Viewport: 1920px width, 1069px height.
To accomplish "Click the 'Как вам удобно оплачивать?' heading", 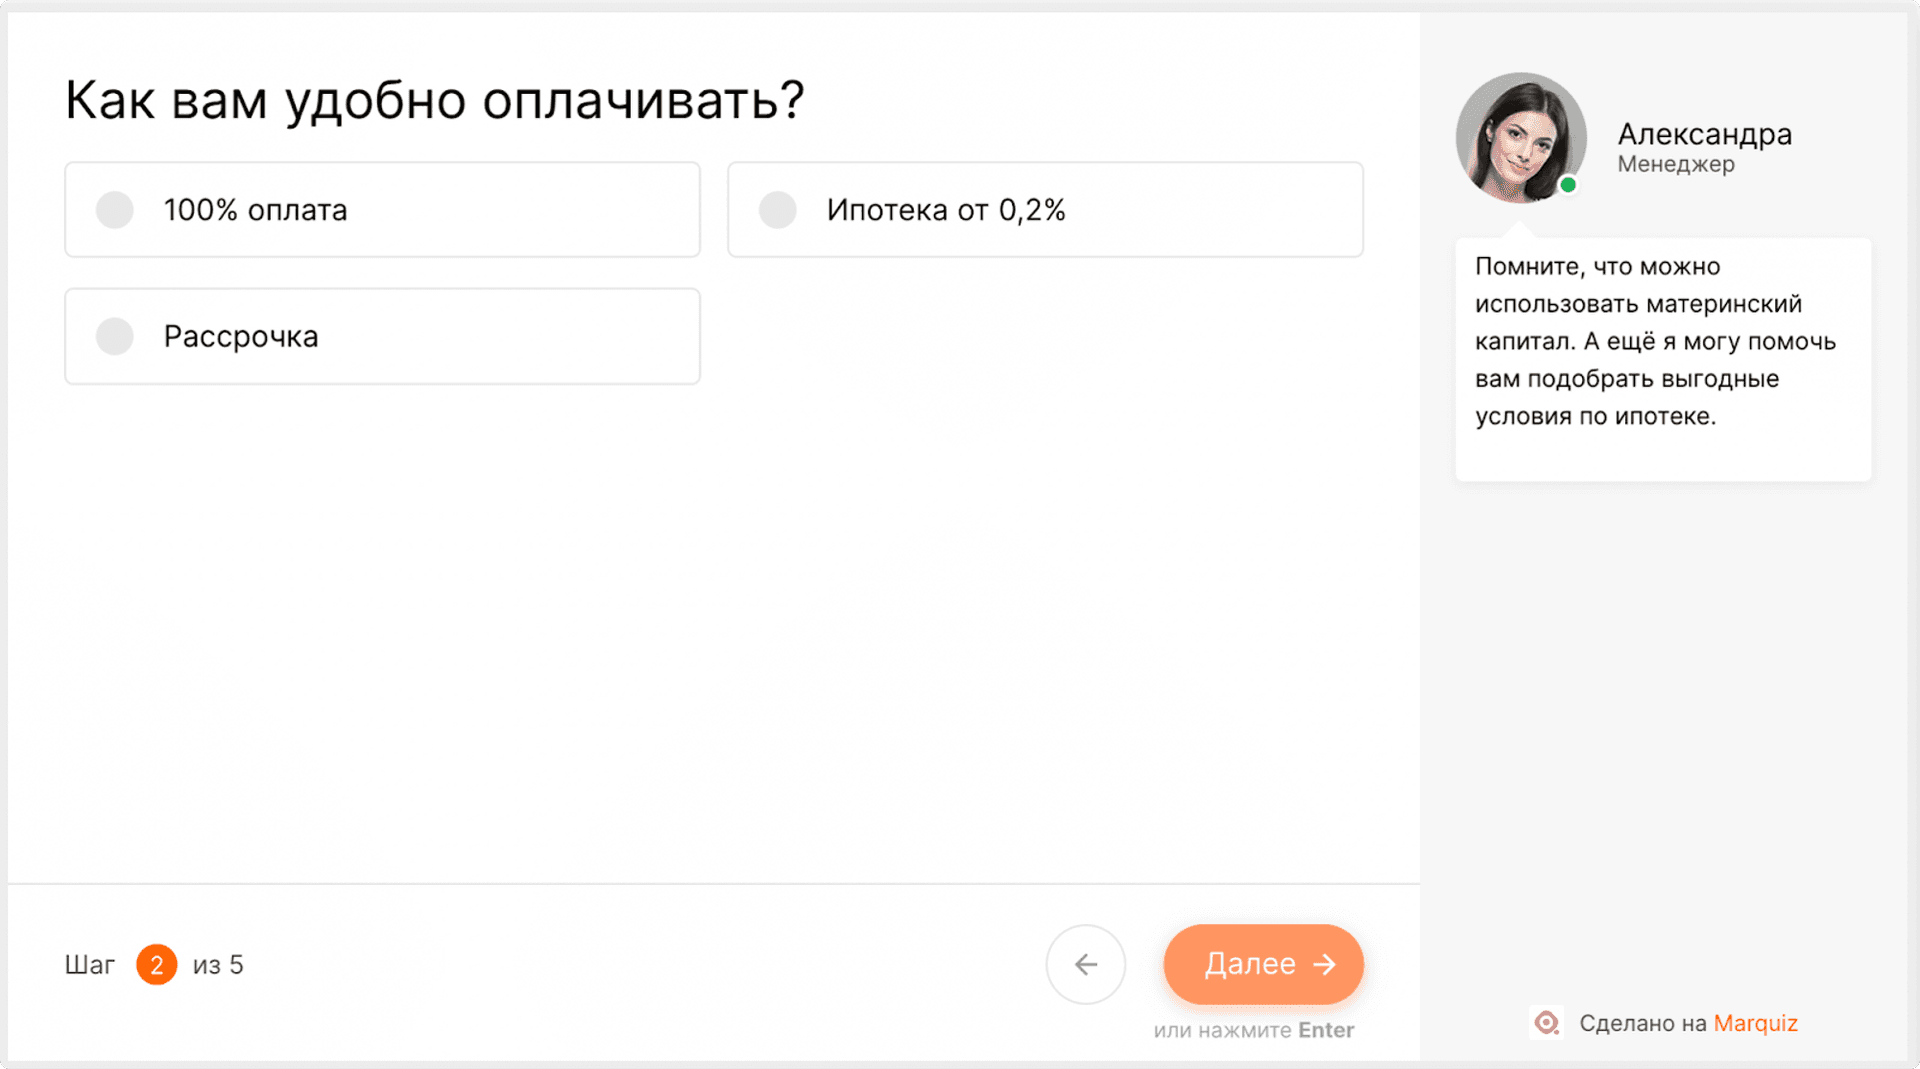I will [x=434, y=101].
